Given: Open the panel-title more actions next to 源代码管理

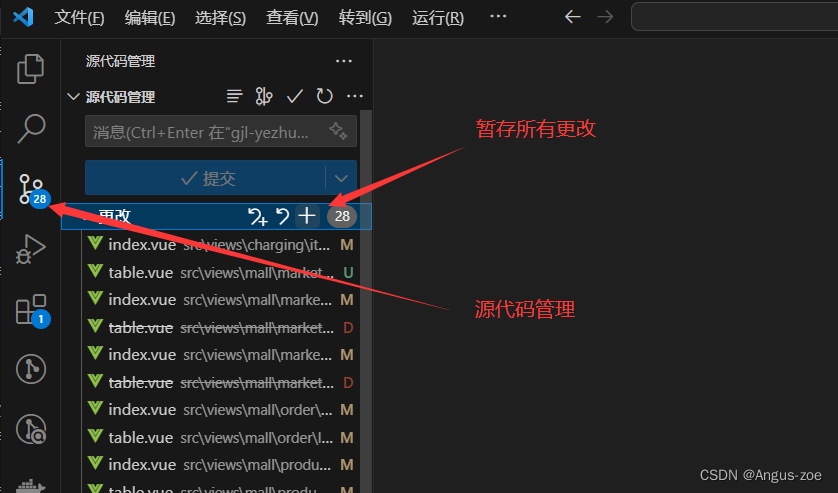Looking at the screenshot, I should click(344, 61).
